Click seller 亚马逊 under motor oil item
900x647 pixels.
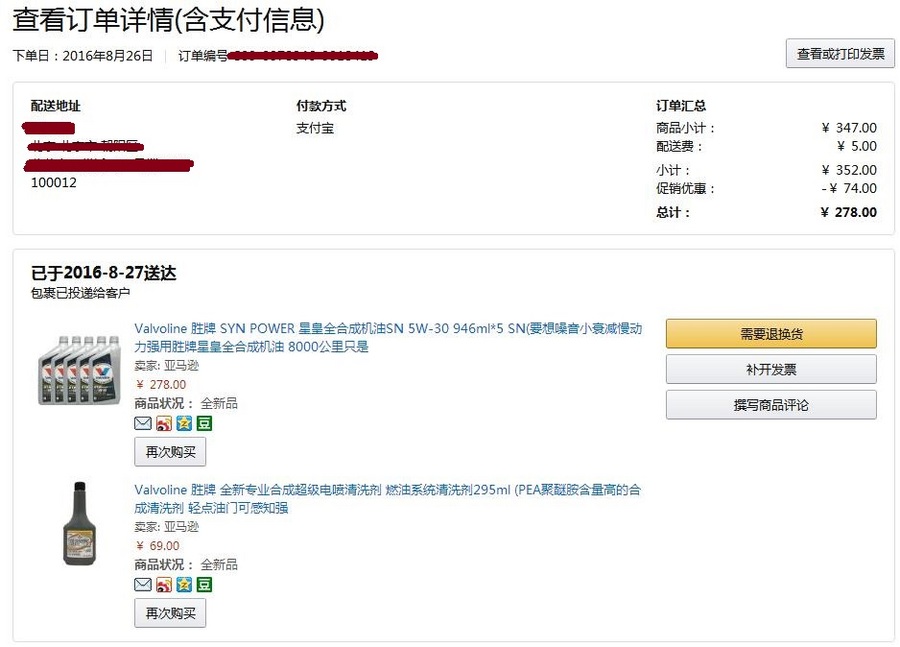(181, 366)
